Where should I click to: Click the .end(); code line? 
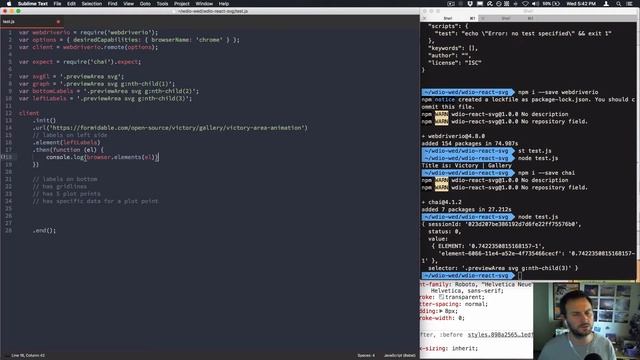[x=44, y=231]
